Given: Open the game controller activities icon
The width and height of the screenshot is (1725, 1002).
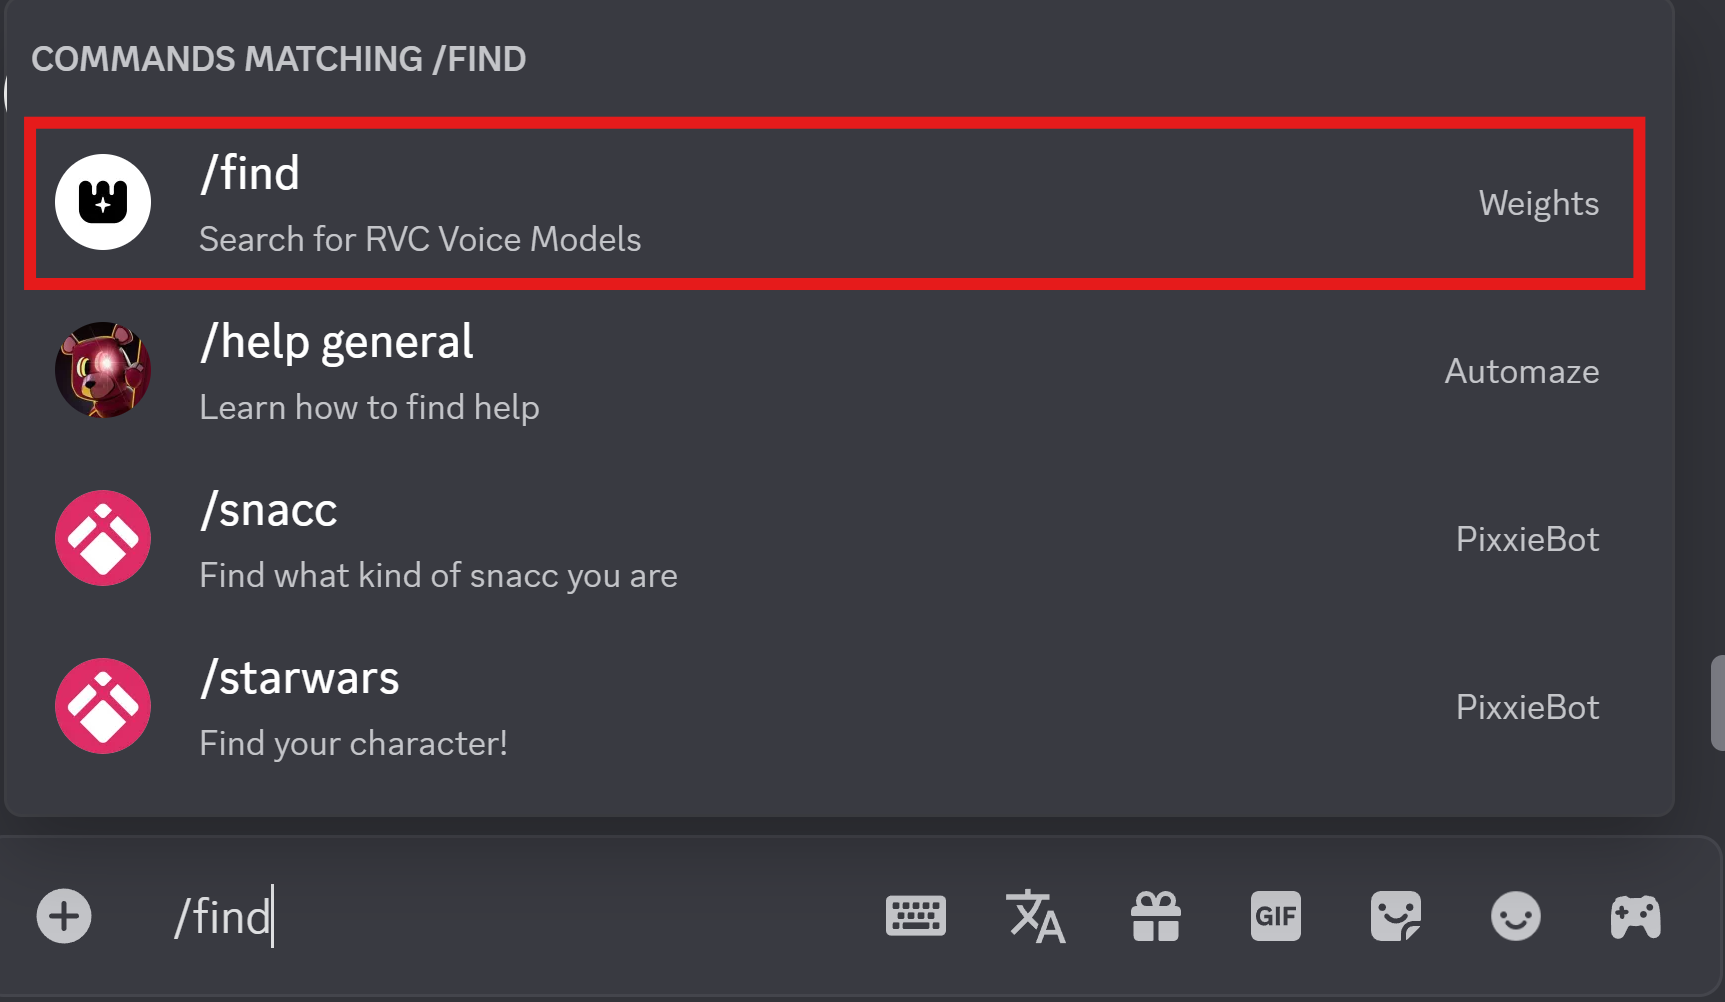Looking at the screenshot, I should (1636, 916).
